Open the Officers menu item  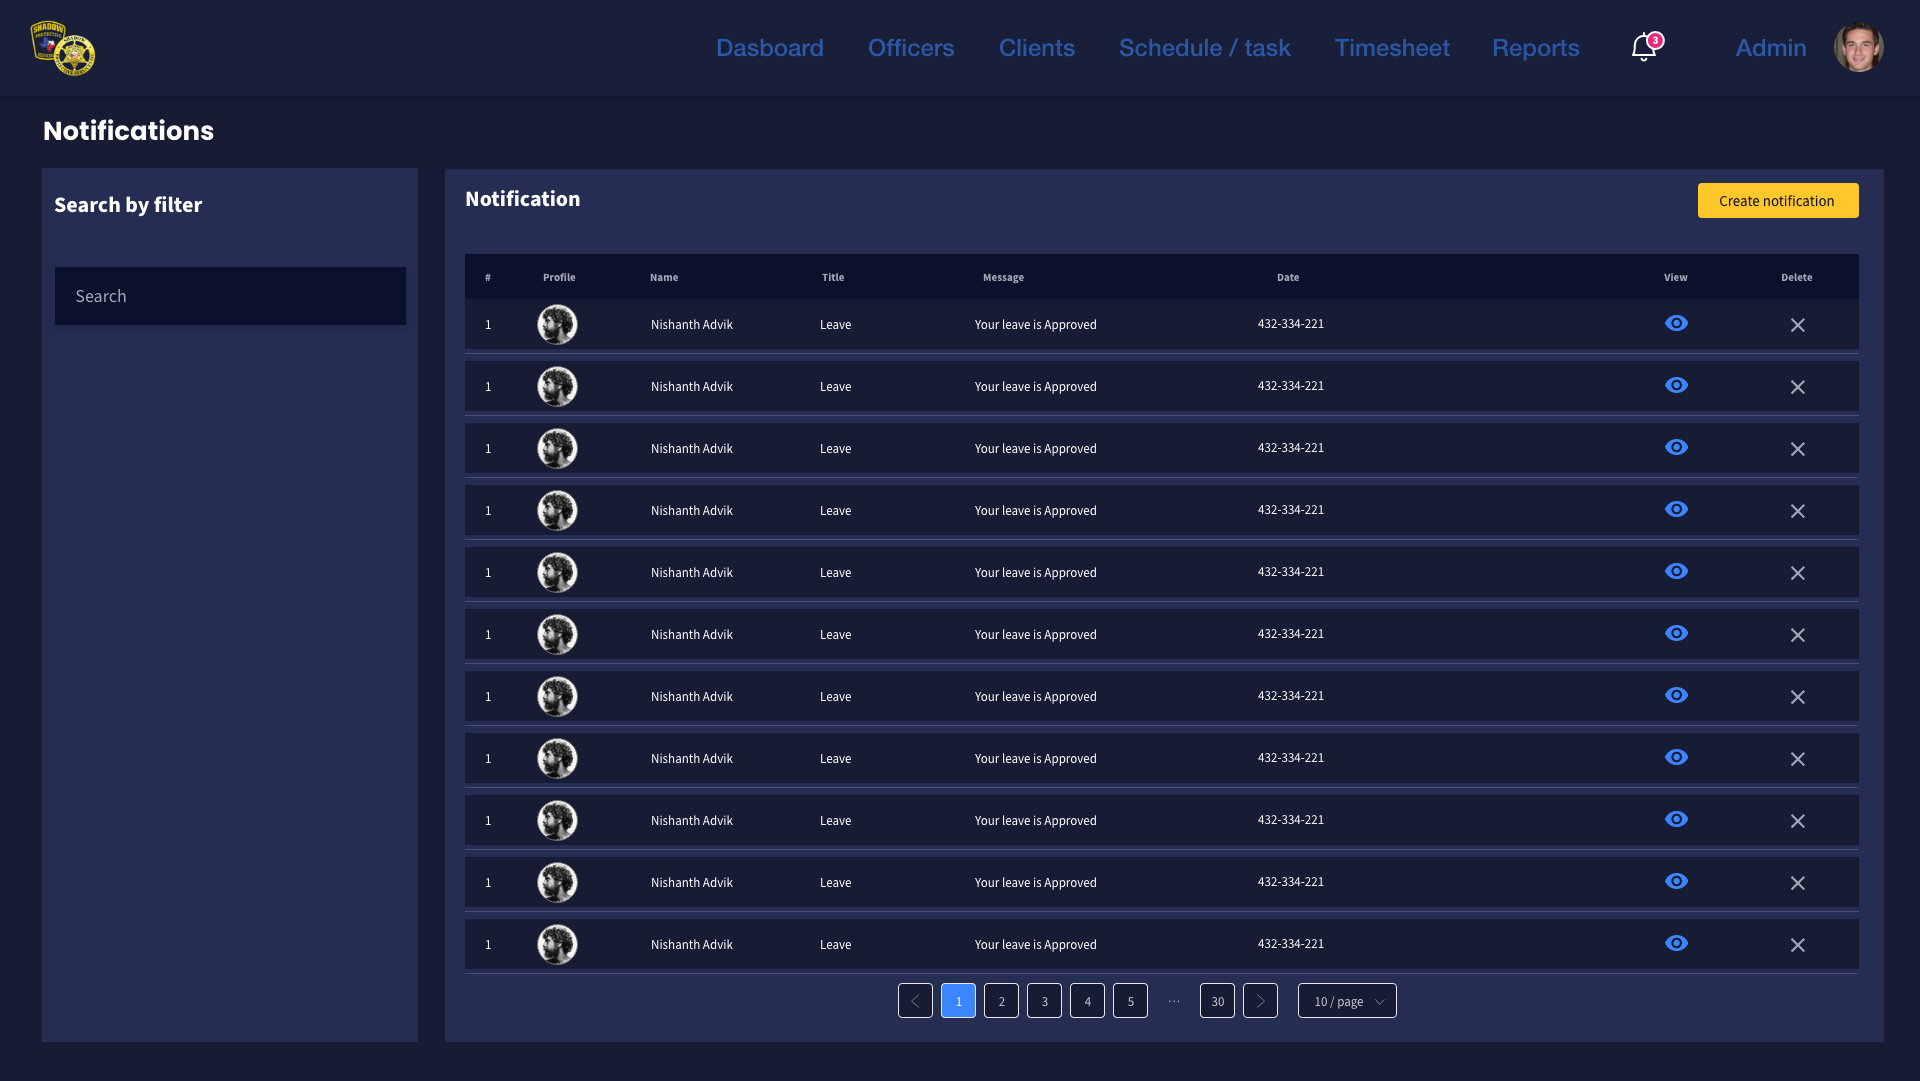pos(910,48)
